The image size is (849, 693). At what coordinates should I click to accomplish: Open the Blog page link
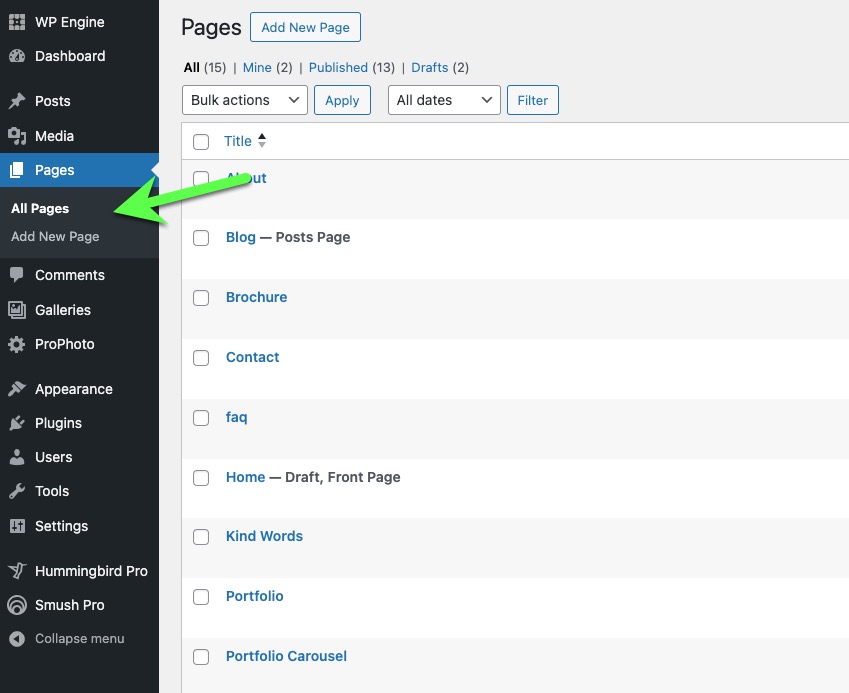coord(241,237)
